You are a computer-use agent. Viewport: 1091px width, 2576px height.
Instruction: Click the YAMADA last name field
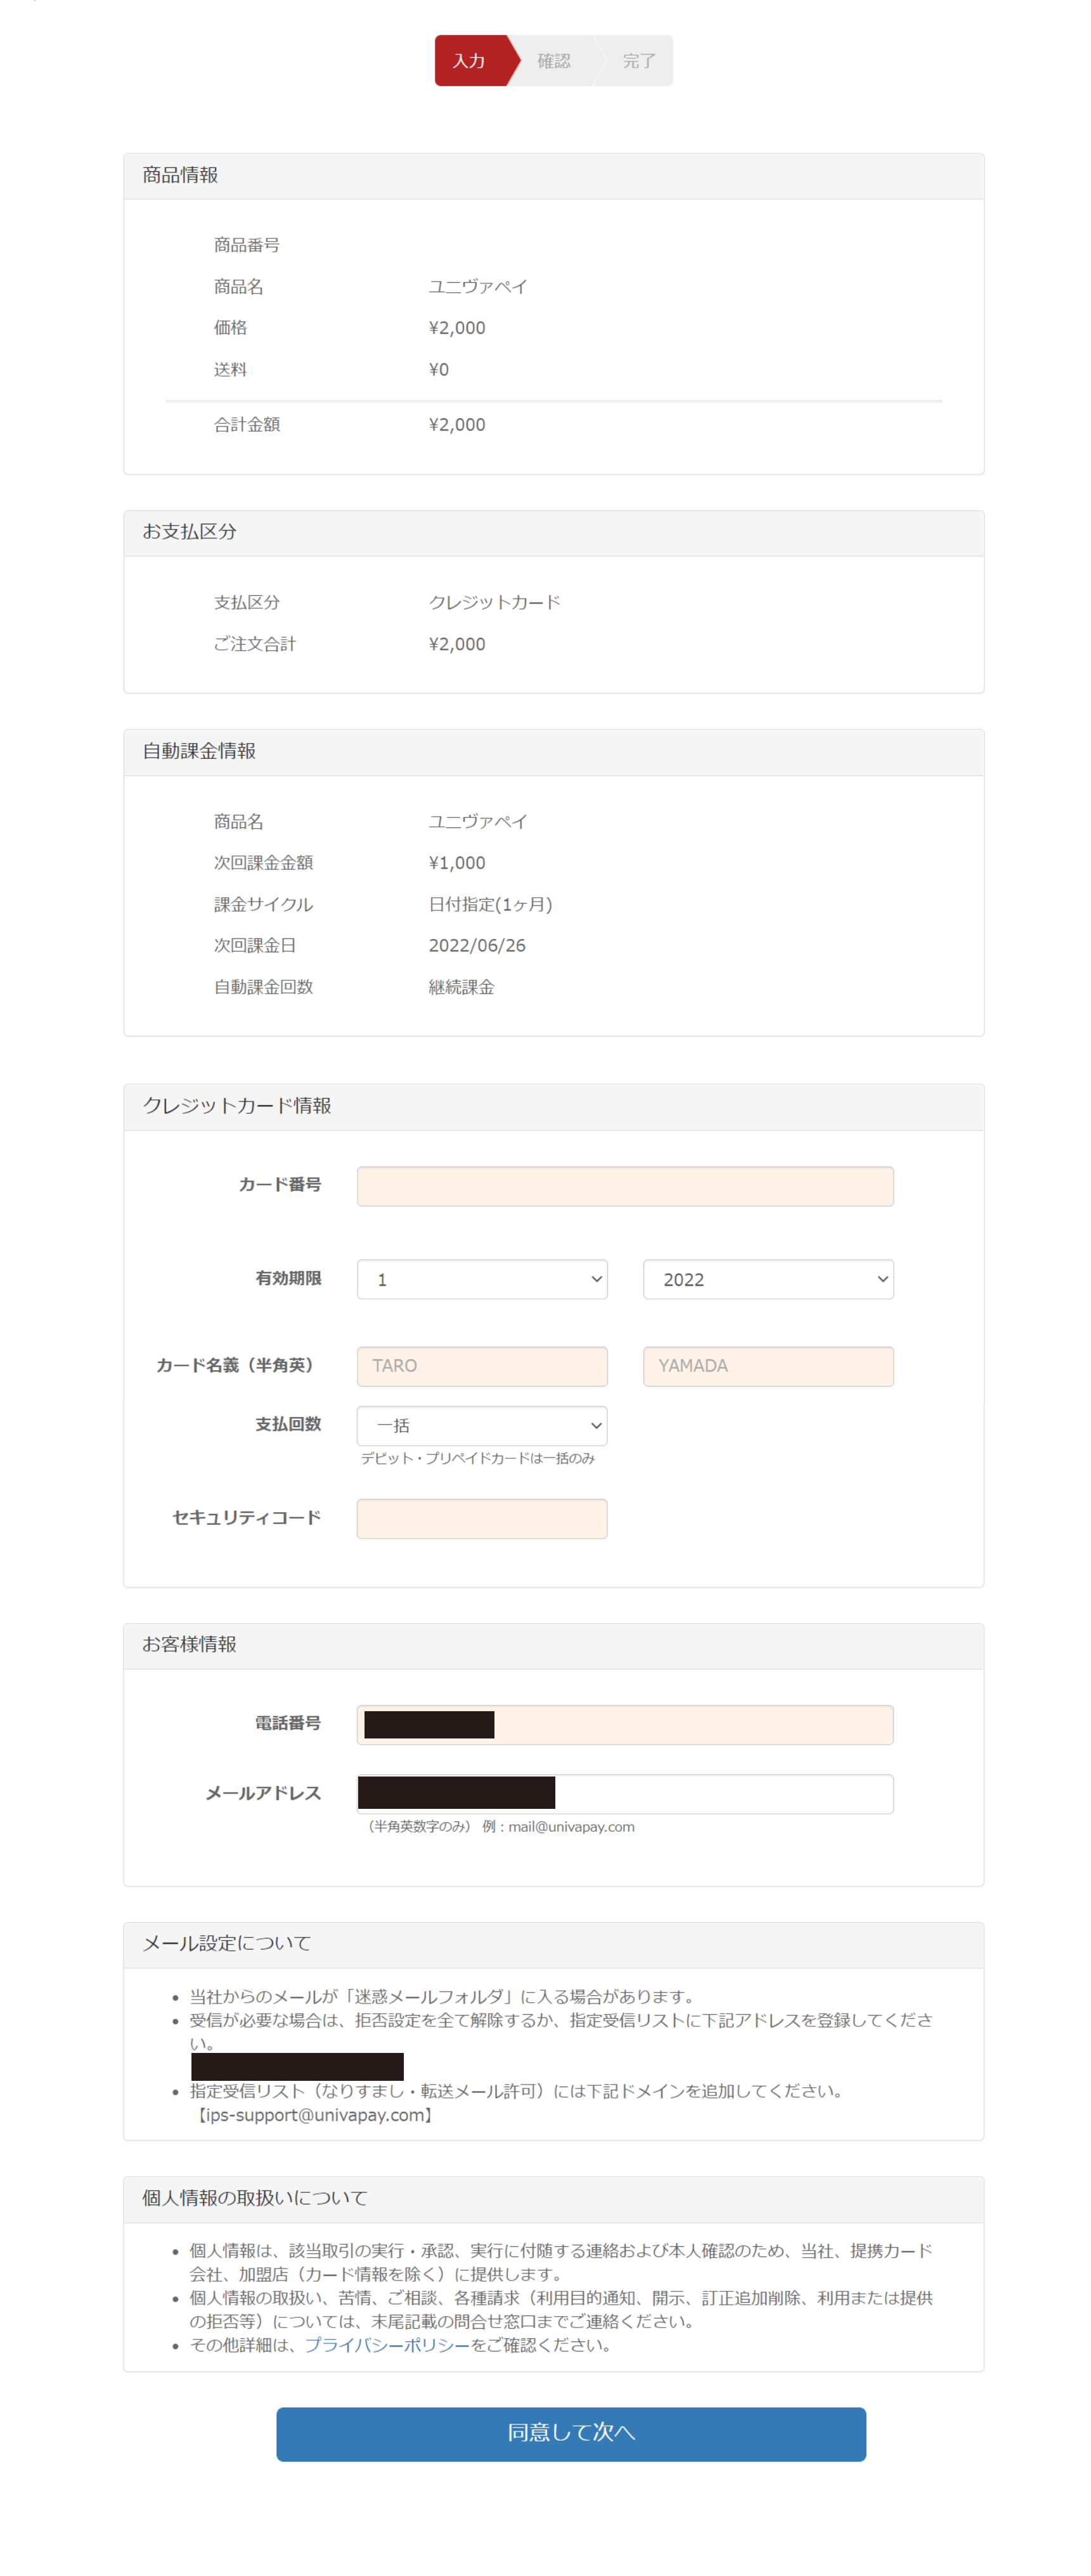(767, 1366)
